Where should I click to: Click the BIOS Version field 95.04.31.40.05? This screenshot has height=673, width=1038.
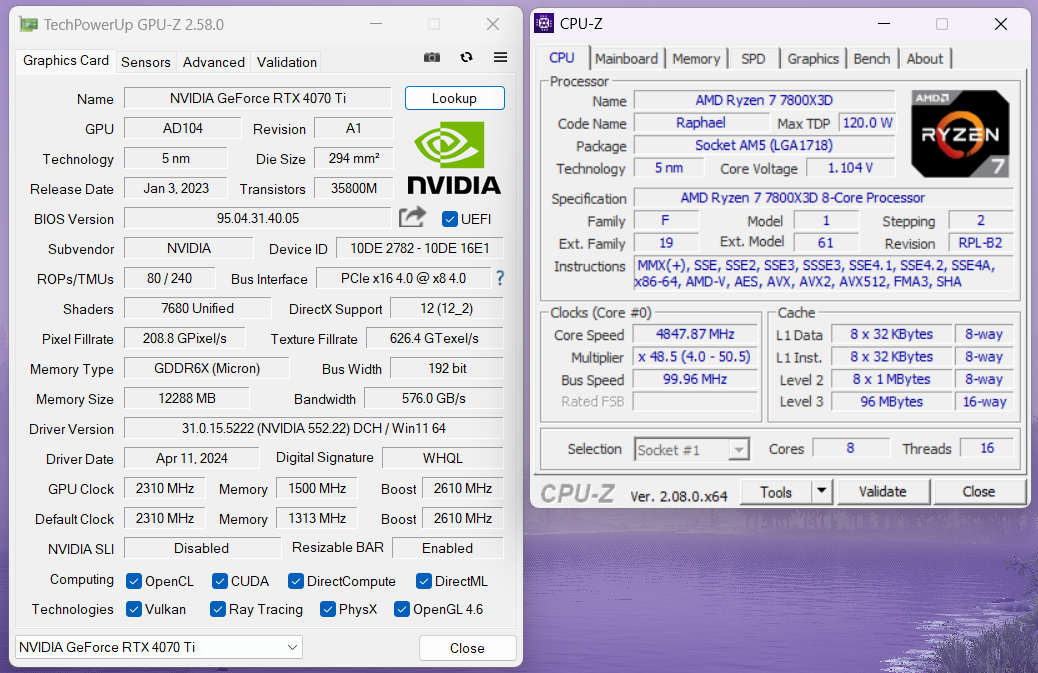(x=258, y=218)
